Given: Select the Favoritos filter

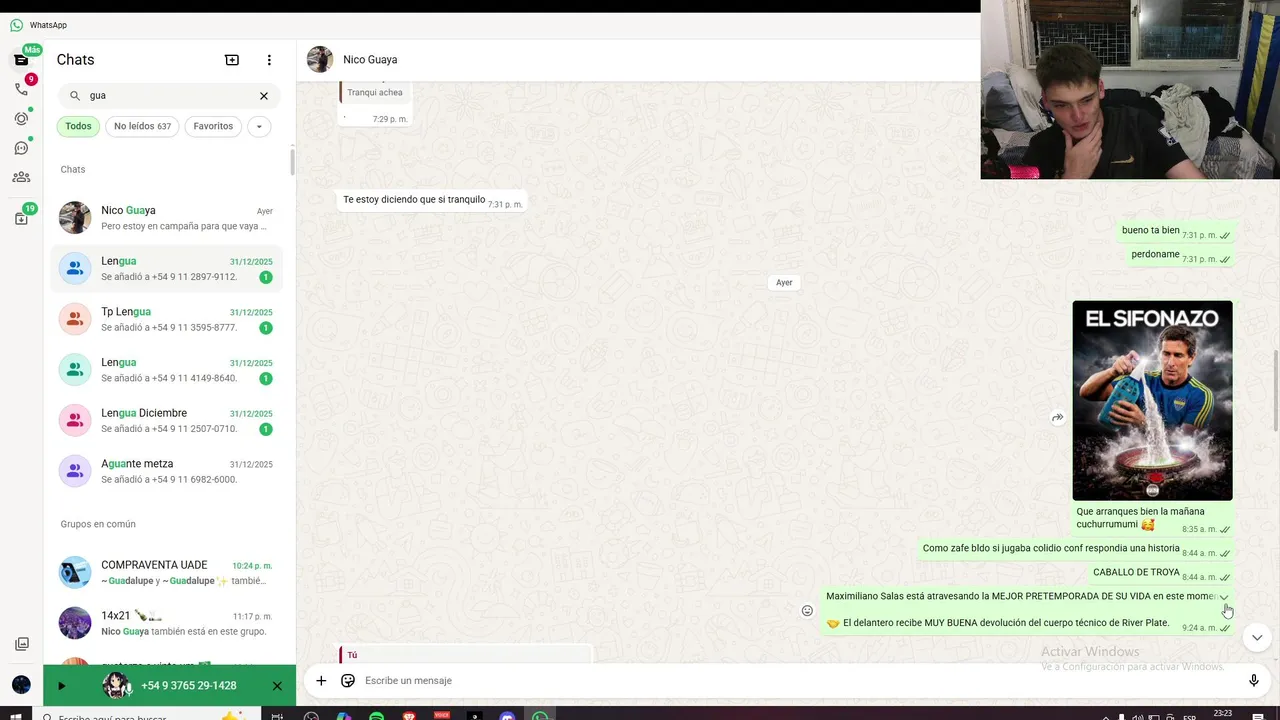Looking at the screenshot, I should click(213, 126).
